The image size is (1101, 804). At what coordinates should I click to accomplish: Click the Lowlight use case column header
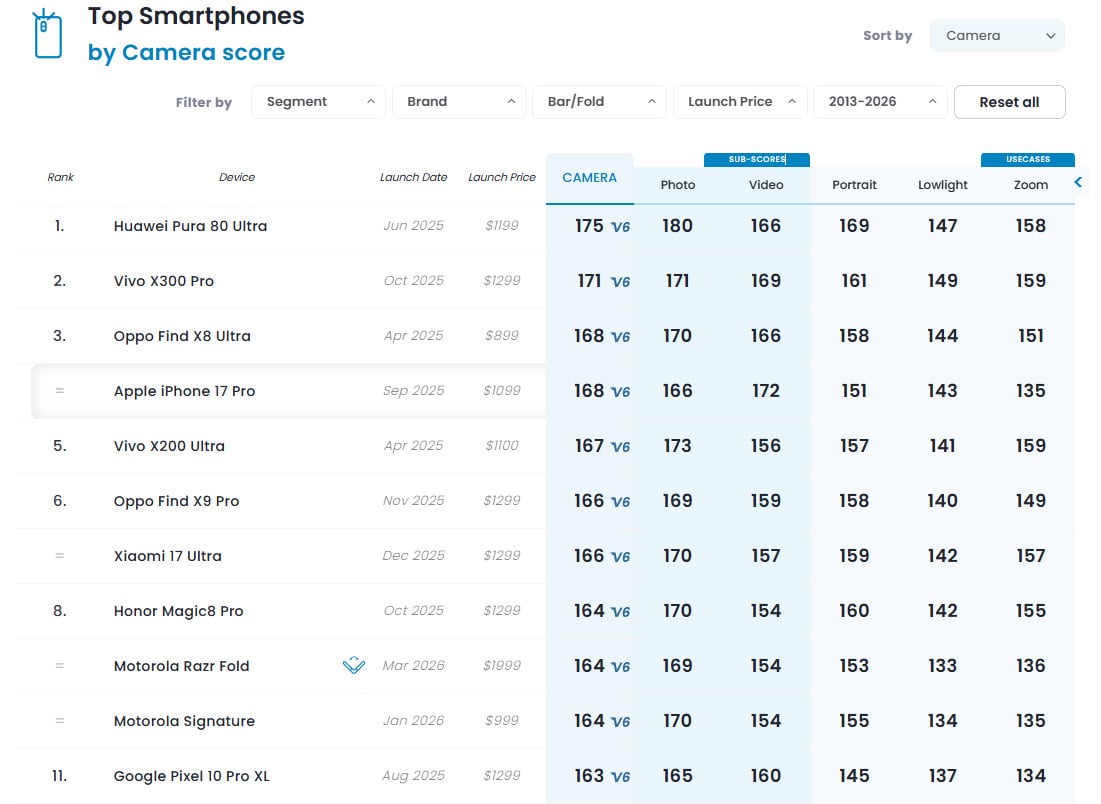pyautogui.click(x=942, y=185)
